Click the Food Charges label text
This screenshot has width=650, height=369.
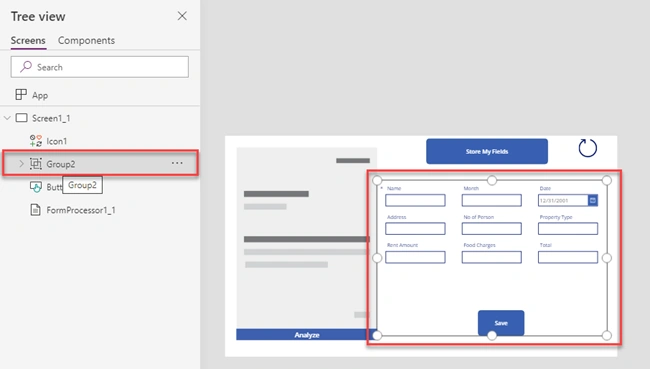[x=479, y=245]
